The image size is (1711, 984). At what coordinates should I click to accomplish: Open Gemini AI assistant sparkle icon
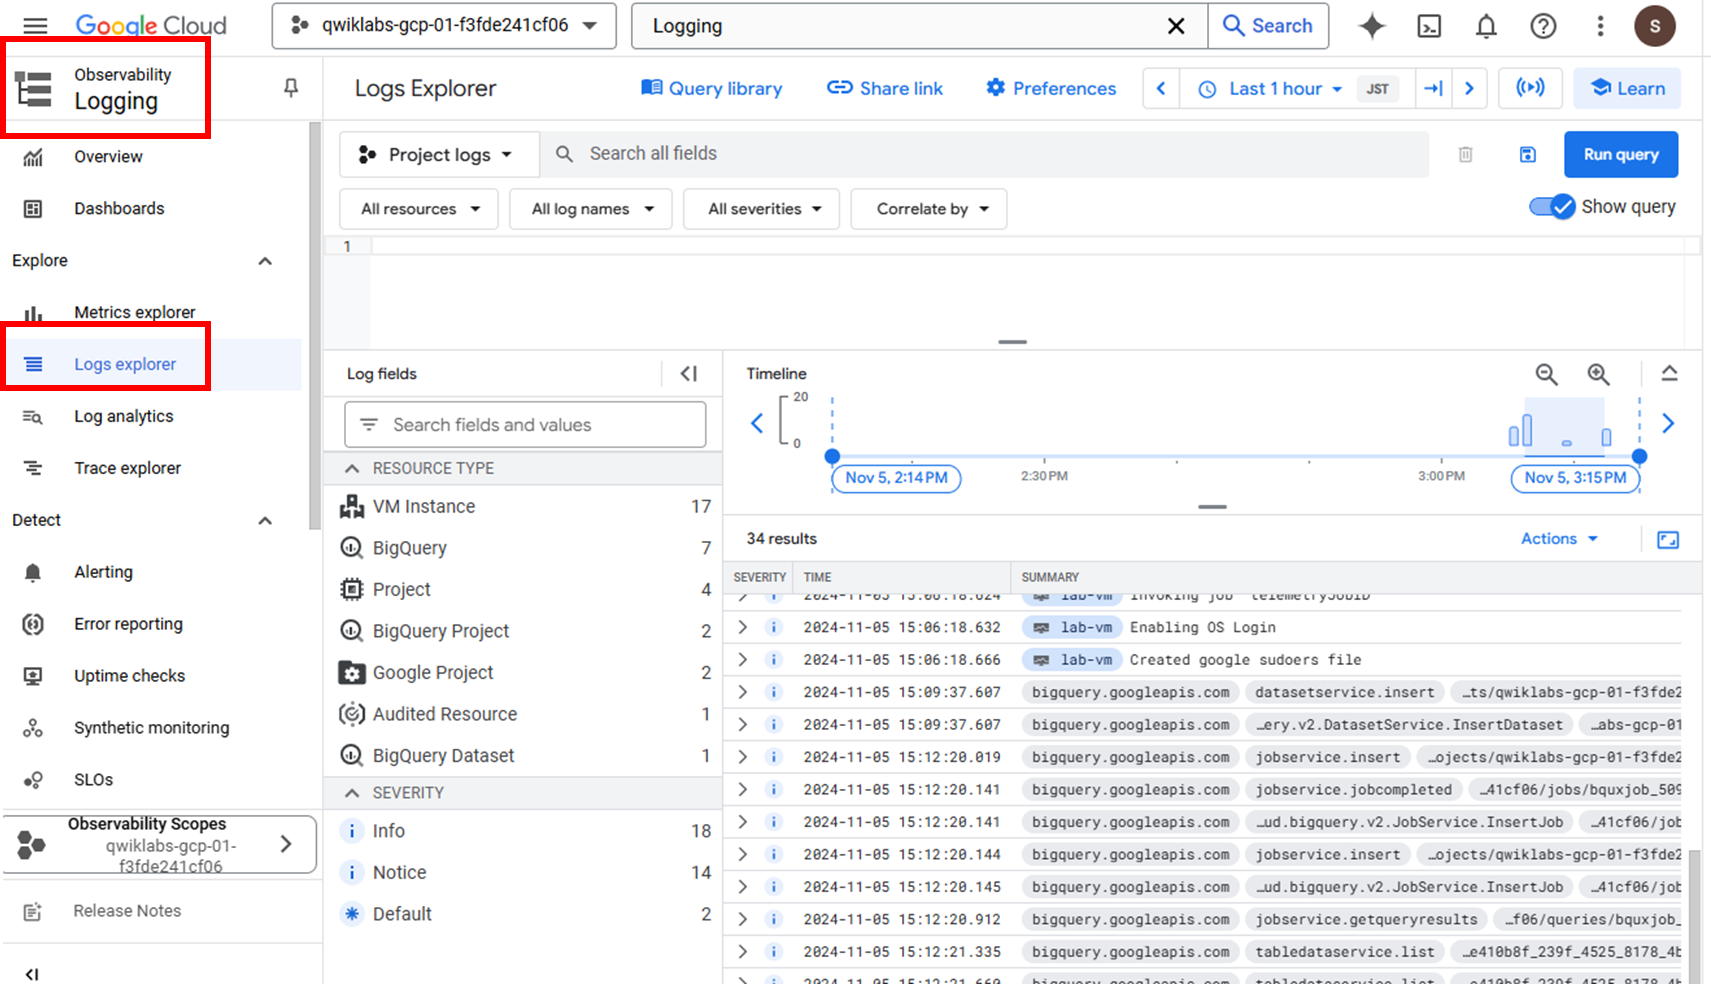[x=1372, y=26]
